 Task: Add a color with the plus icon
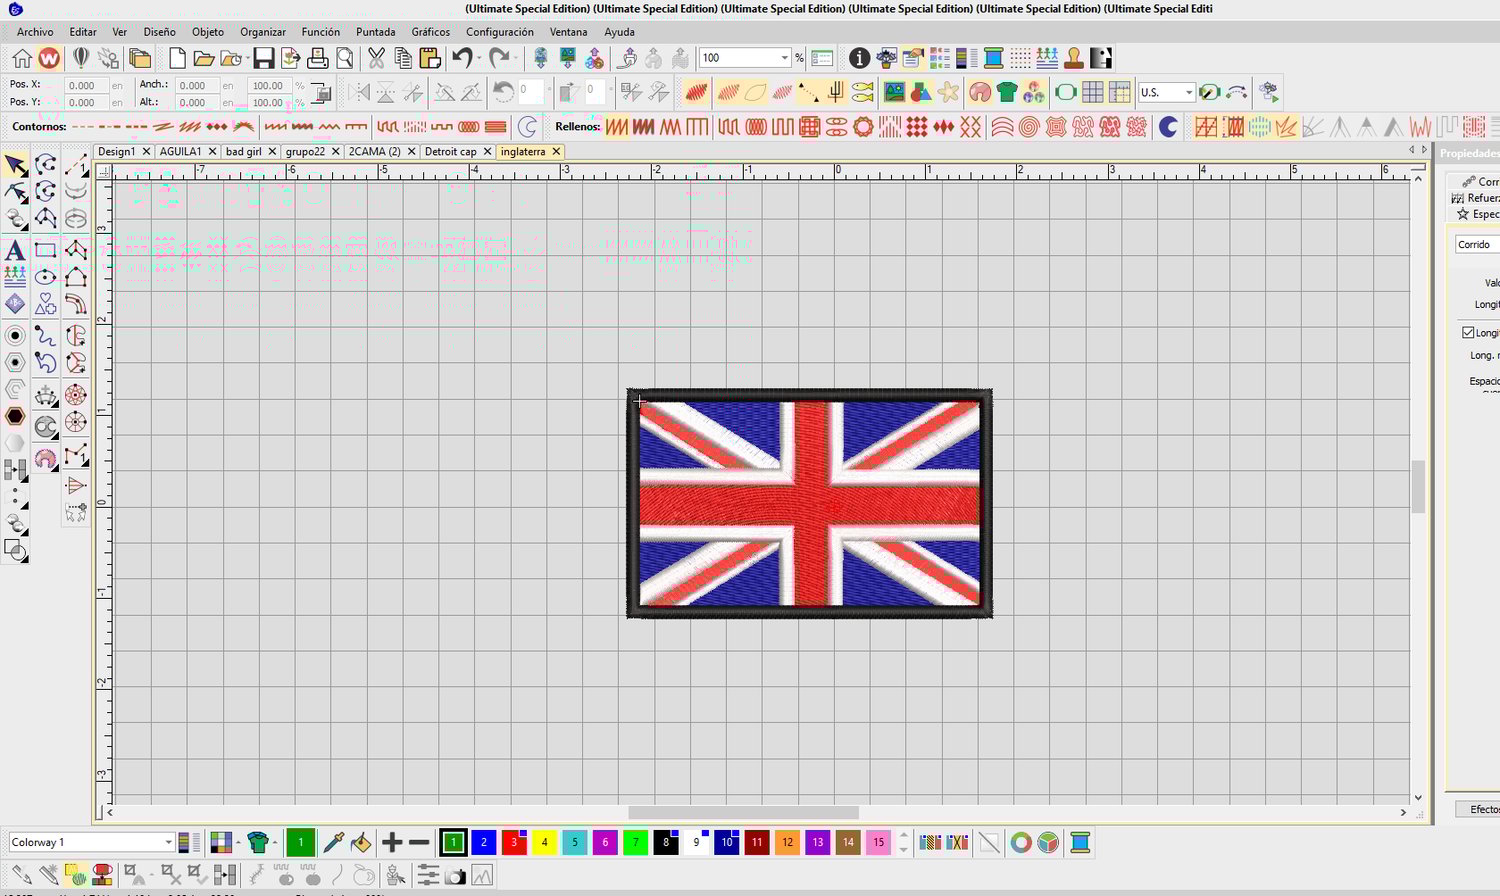pyautogui.click(x=392, y=843)
